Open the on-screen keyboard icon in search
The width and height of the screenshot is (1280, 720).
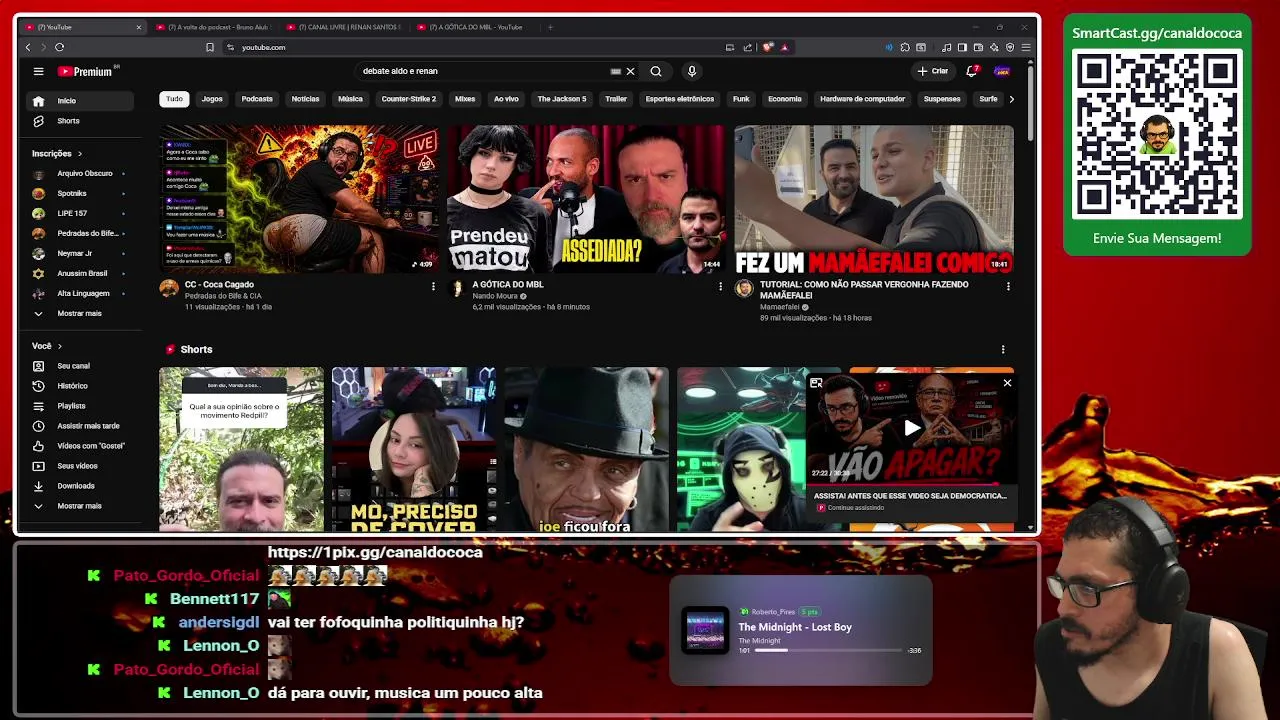coord(615,71)
